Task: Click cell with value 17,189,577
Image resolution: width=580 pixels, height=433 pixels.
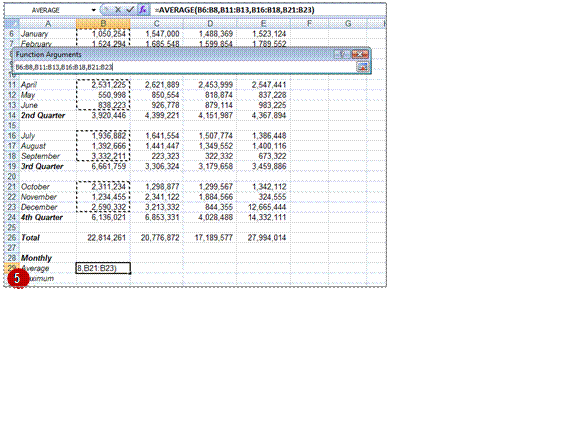Action: [210, 237]
